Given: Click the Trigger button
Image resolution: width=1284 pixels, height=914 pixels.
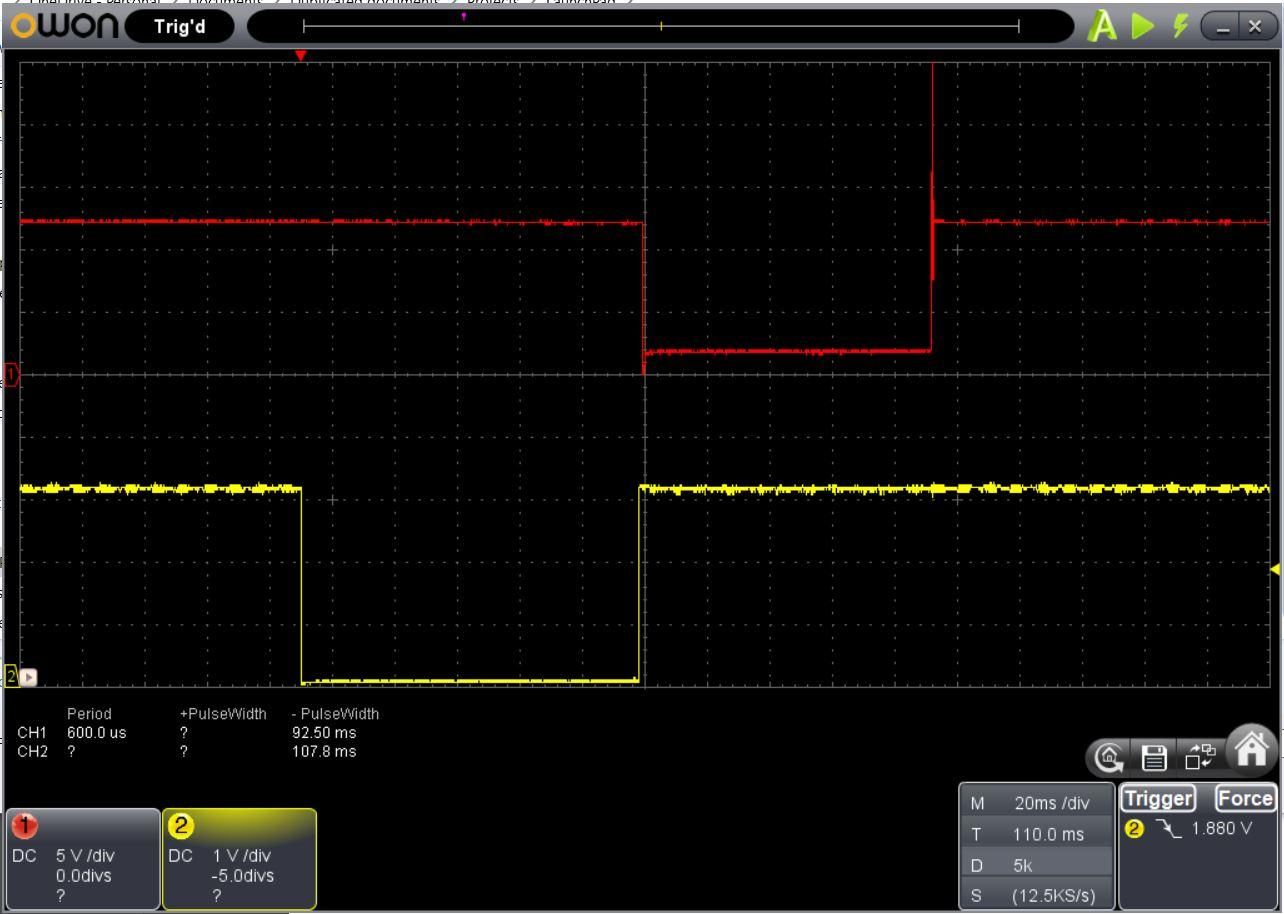Looking at the screenshot, I should point(1158,798).
